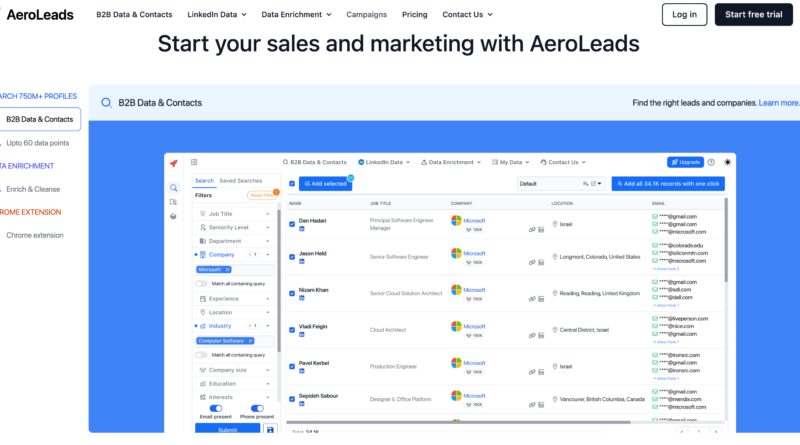
Task: Click the Microsoft logo in Vladi Feigin row
Action: point(456,327)
